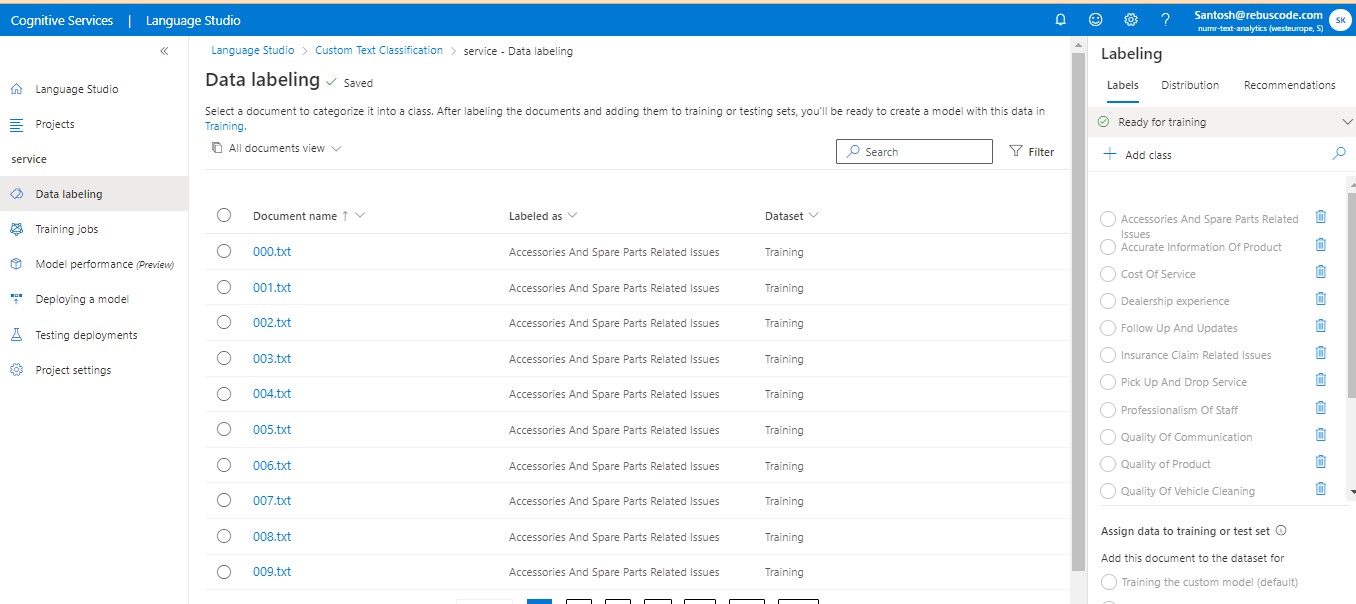Screen dimensions: 1356x604
Task: Expand the Labeled as column filter
Action: 571,215
